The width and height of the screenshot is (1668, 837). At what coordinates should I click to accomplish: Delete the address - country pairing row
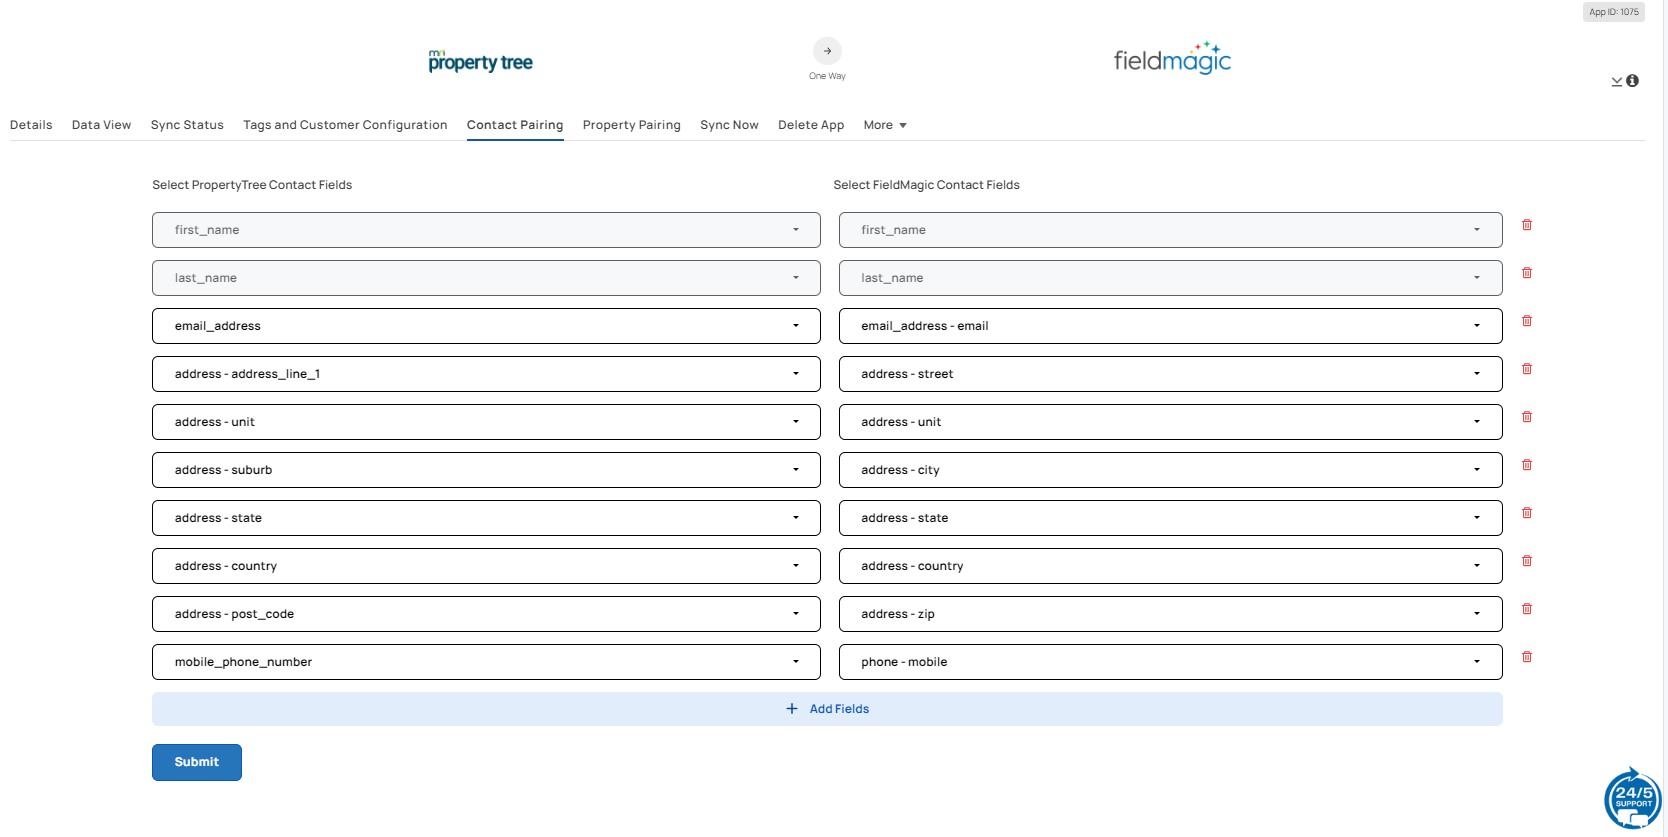coord(1527,561)
